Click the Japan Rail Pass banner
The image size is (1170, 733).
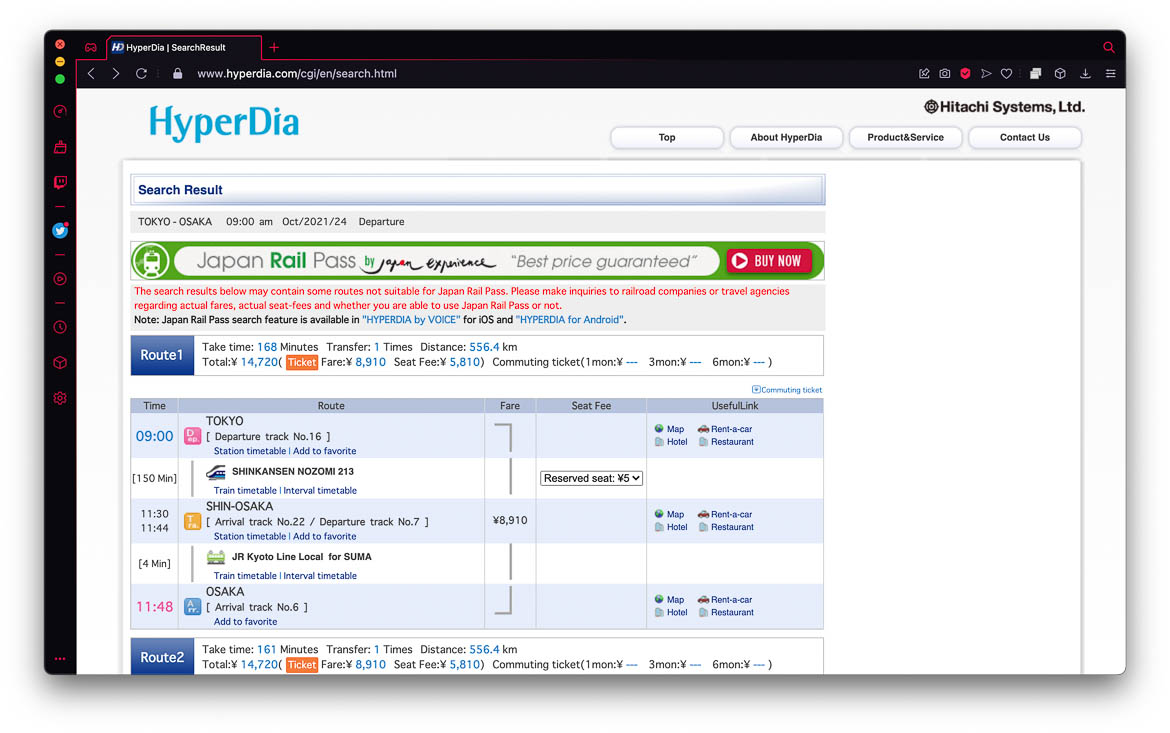[478, 261]
